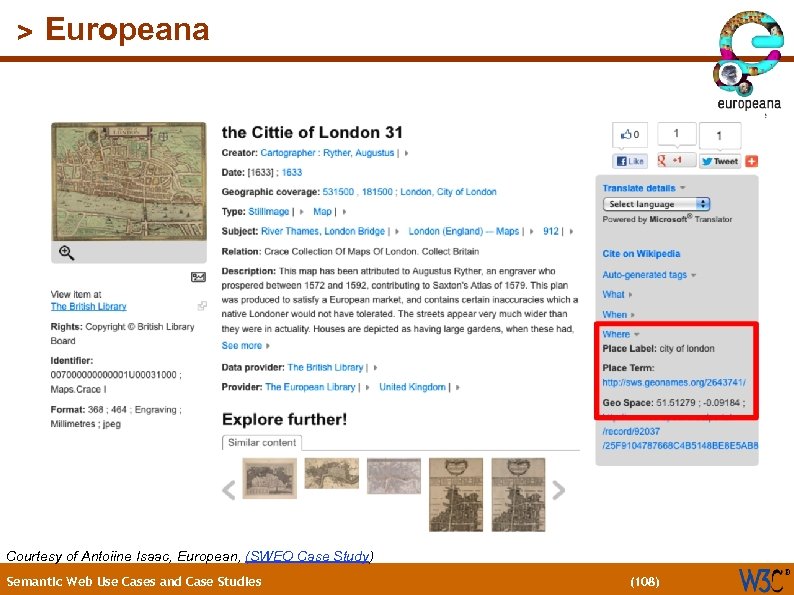Screen dimensions: 794x595
Task: Click the Tweet count bubble
Action: coord(720,135)
